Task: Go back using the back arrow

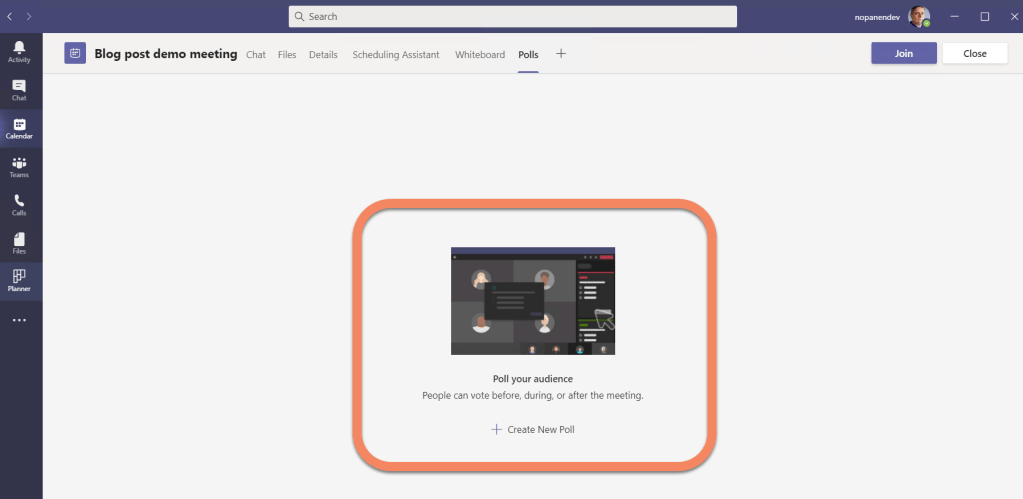Action: (10, 17)
